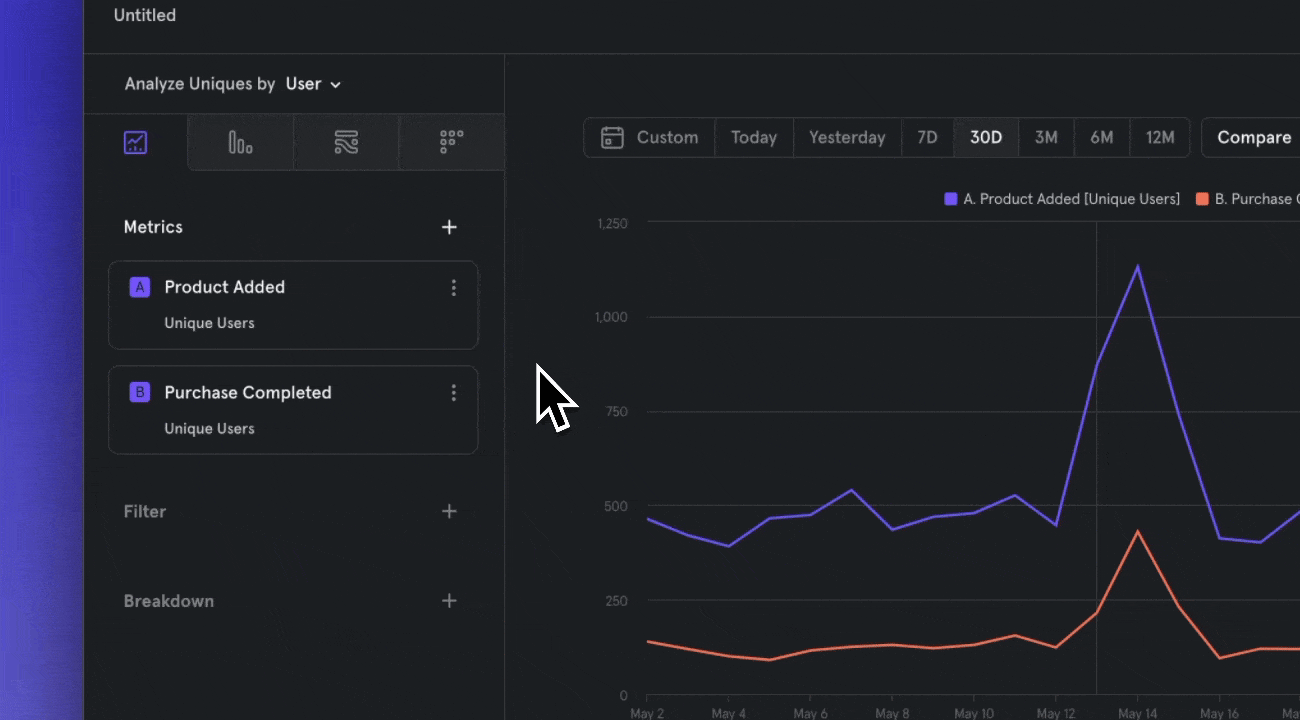This screenshot has height=720, width=1300.
Task: Open the Custom date range calendar
Action: [x=650, y=138]
